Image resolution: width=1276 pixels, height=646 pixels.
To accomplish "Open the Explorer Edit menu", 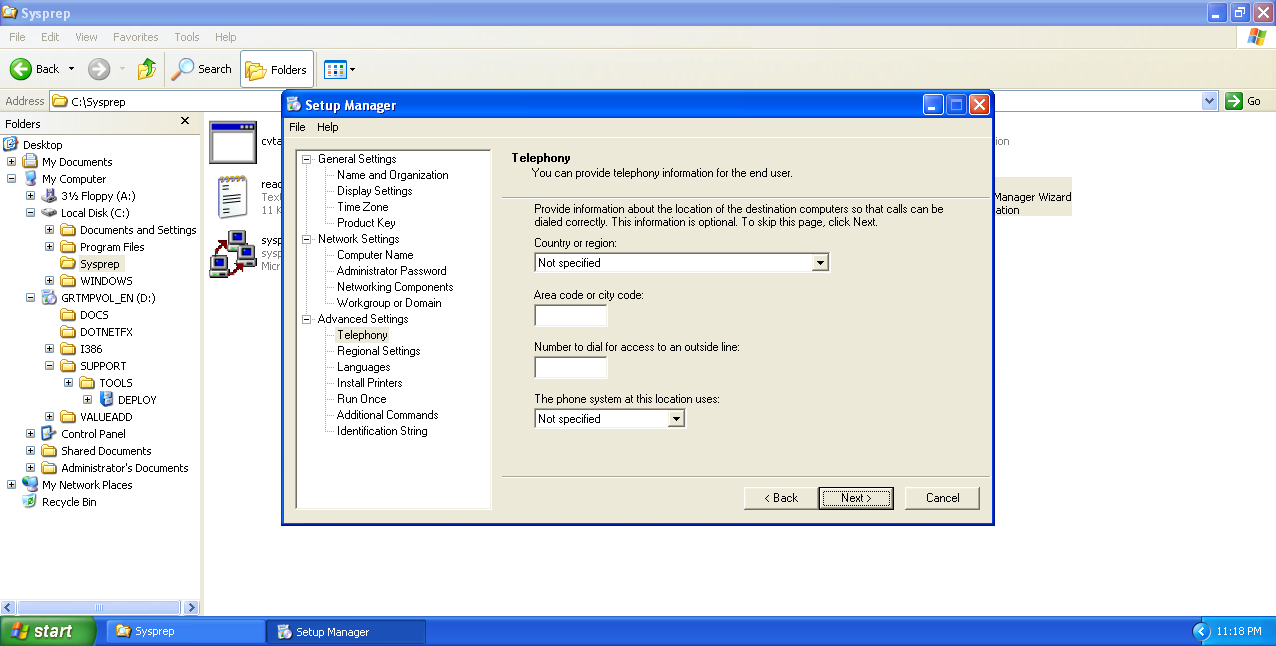I will coord(50,37).
